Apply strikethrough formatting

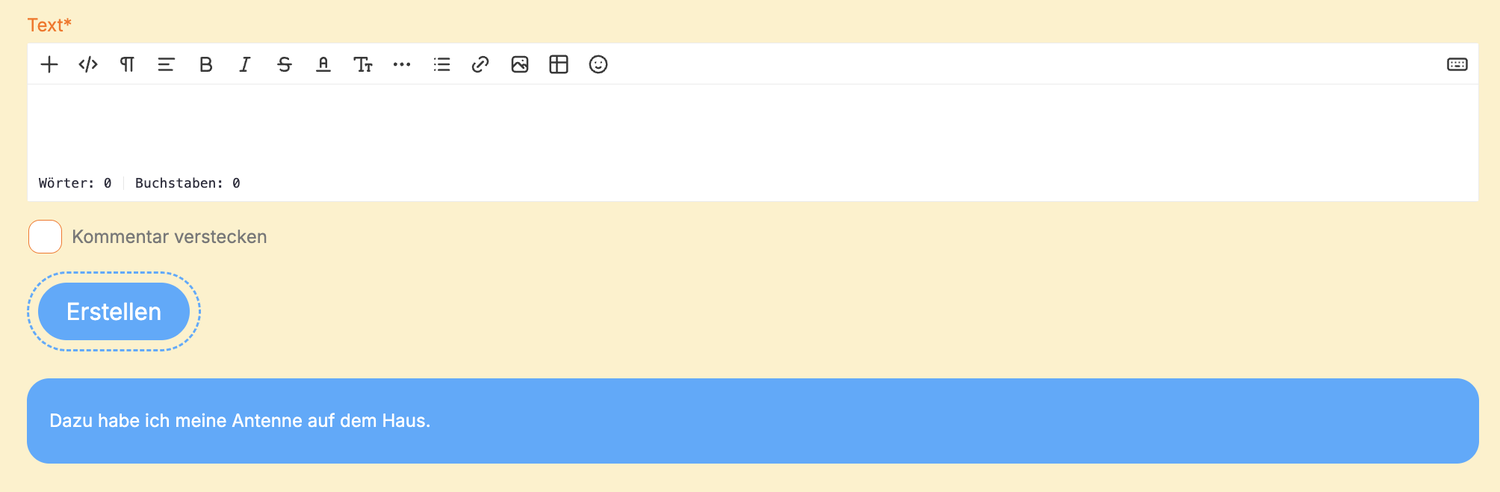284,65
